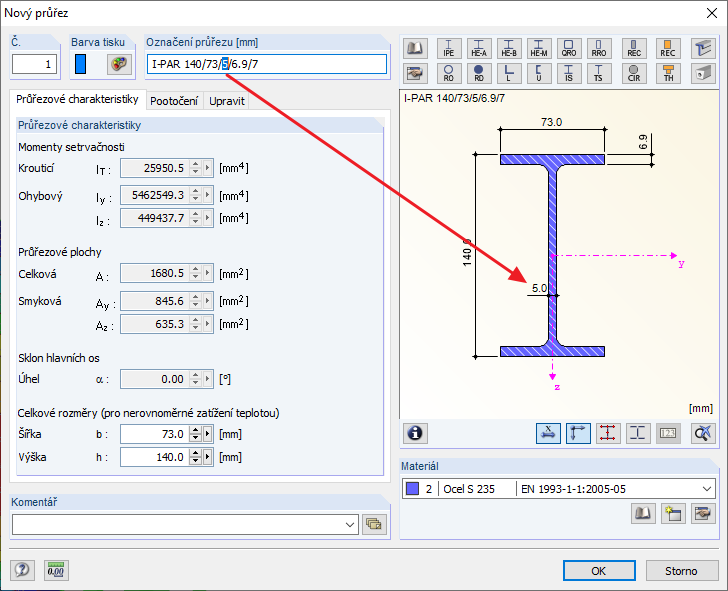The width and height of the screenshot is (728, 591).
Task: Switch to the Pootočení tab
Action: pos(174,101)
